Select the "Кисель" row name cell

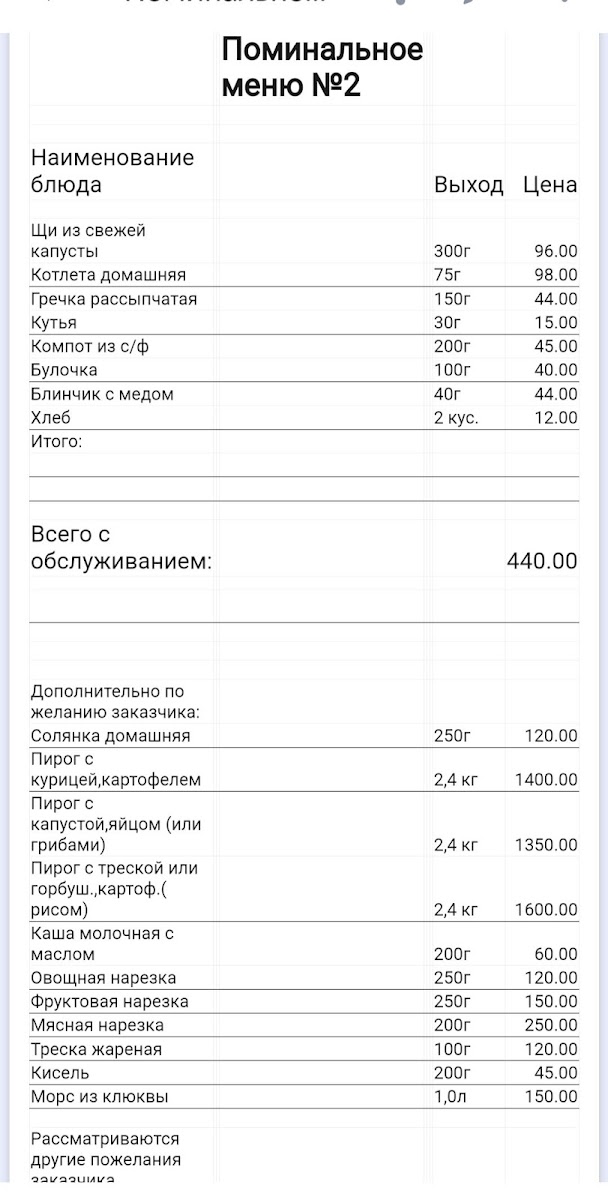coord(60,1073)
